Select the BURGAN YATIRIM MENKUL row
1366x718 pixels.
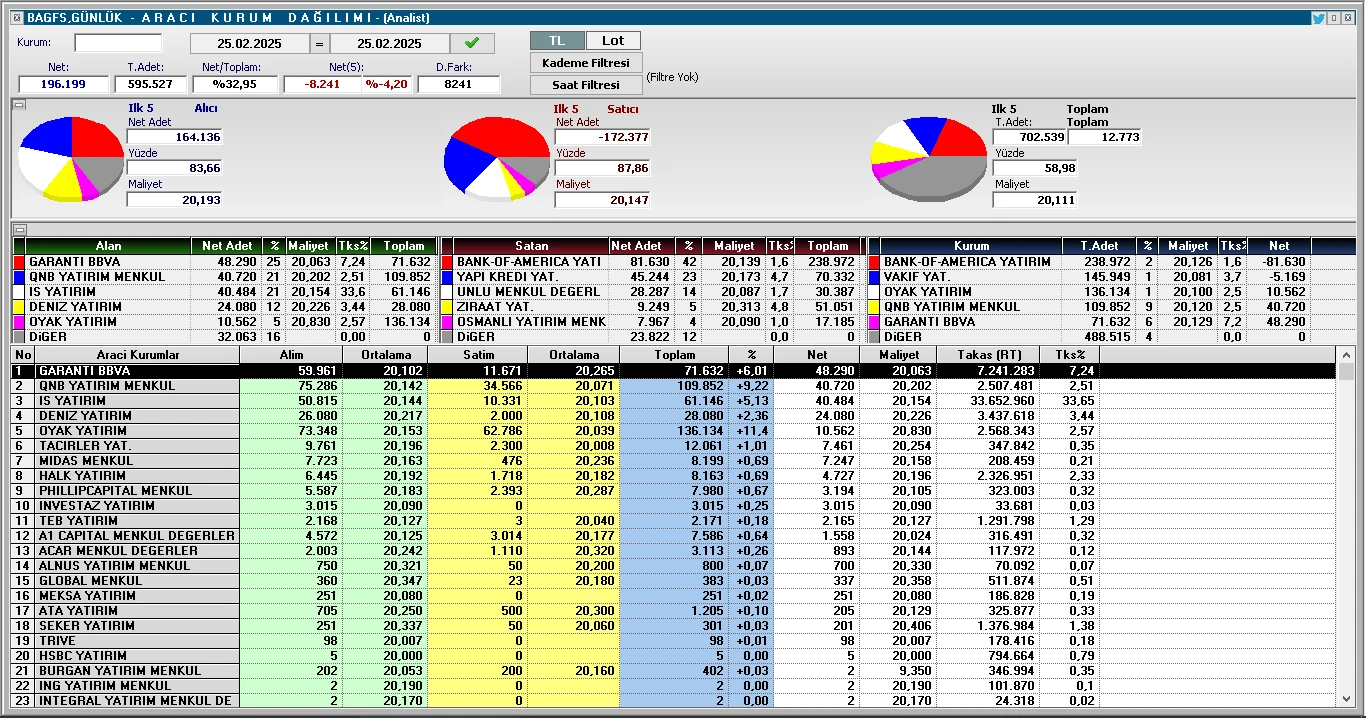click(x=675, y=671)
